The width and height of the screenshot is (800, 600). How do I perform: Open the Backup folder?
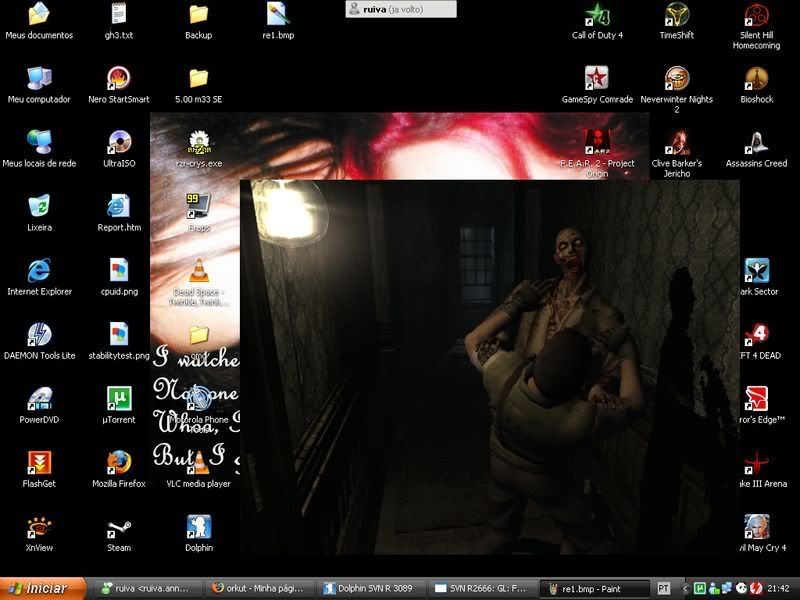click(198, 14)
